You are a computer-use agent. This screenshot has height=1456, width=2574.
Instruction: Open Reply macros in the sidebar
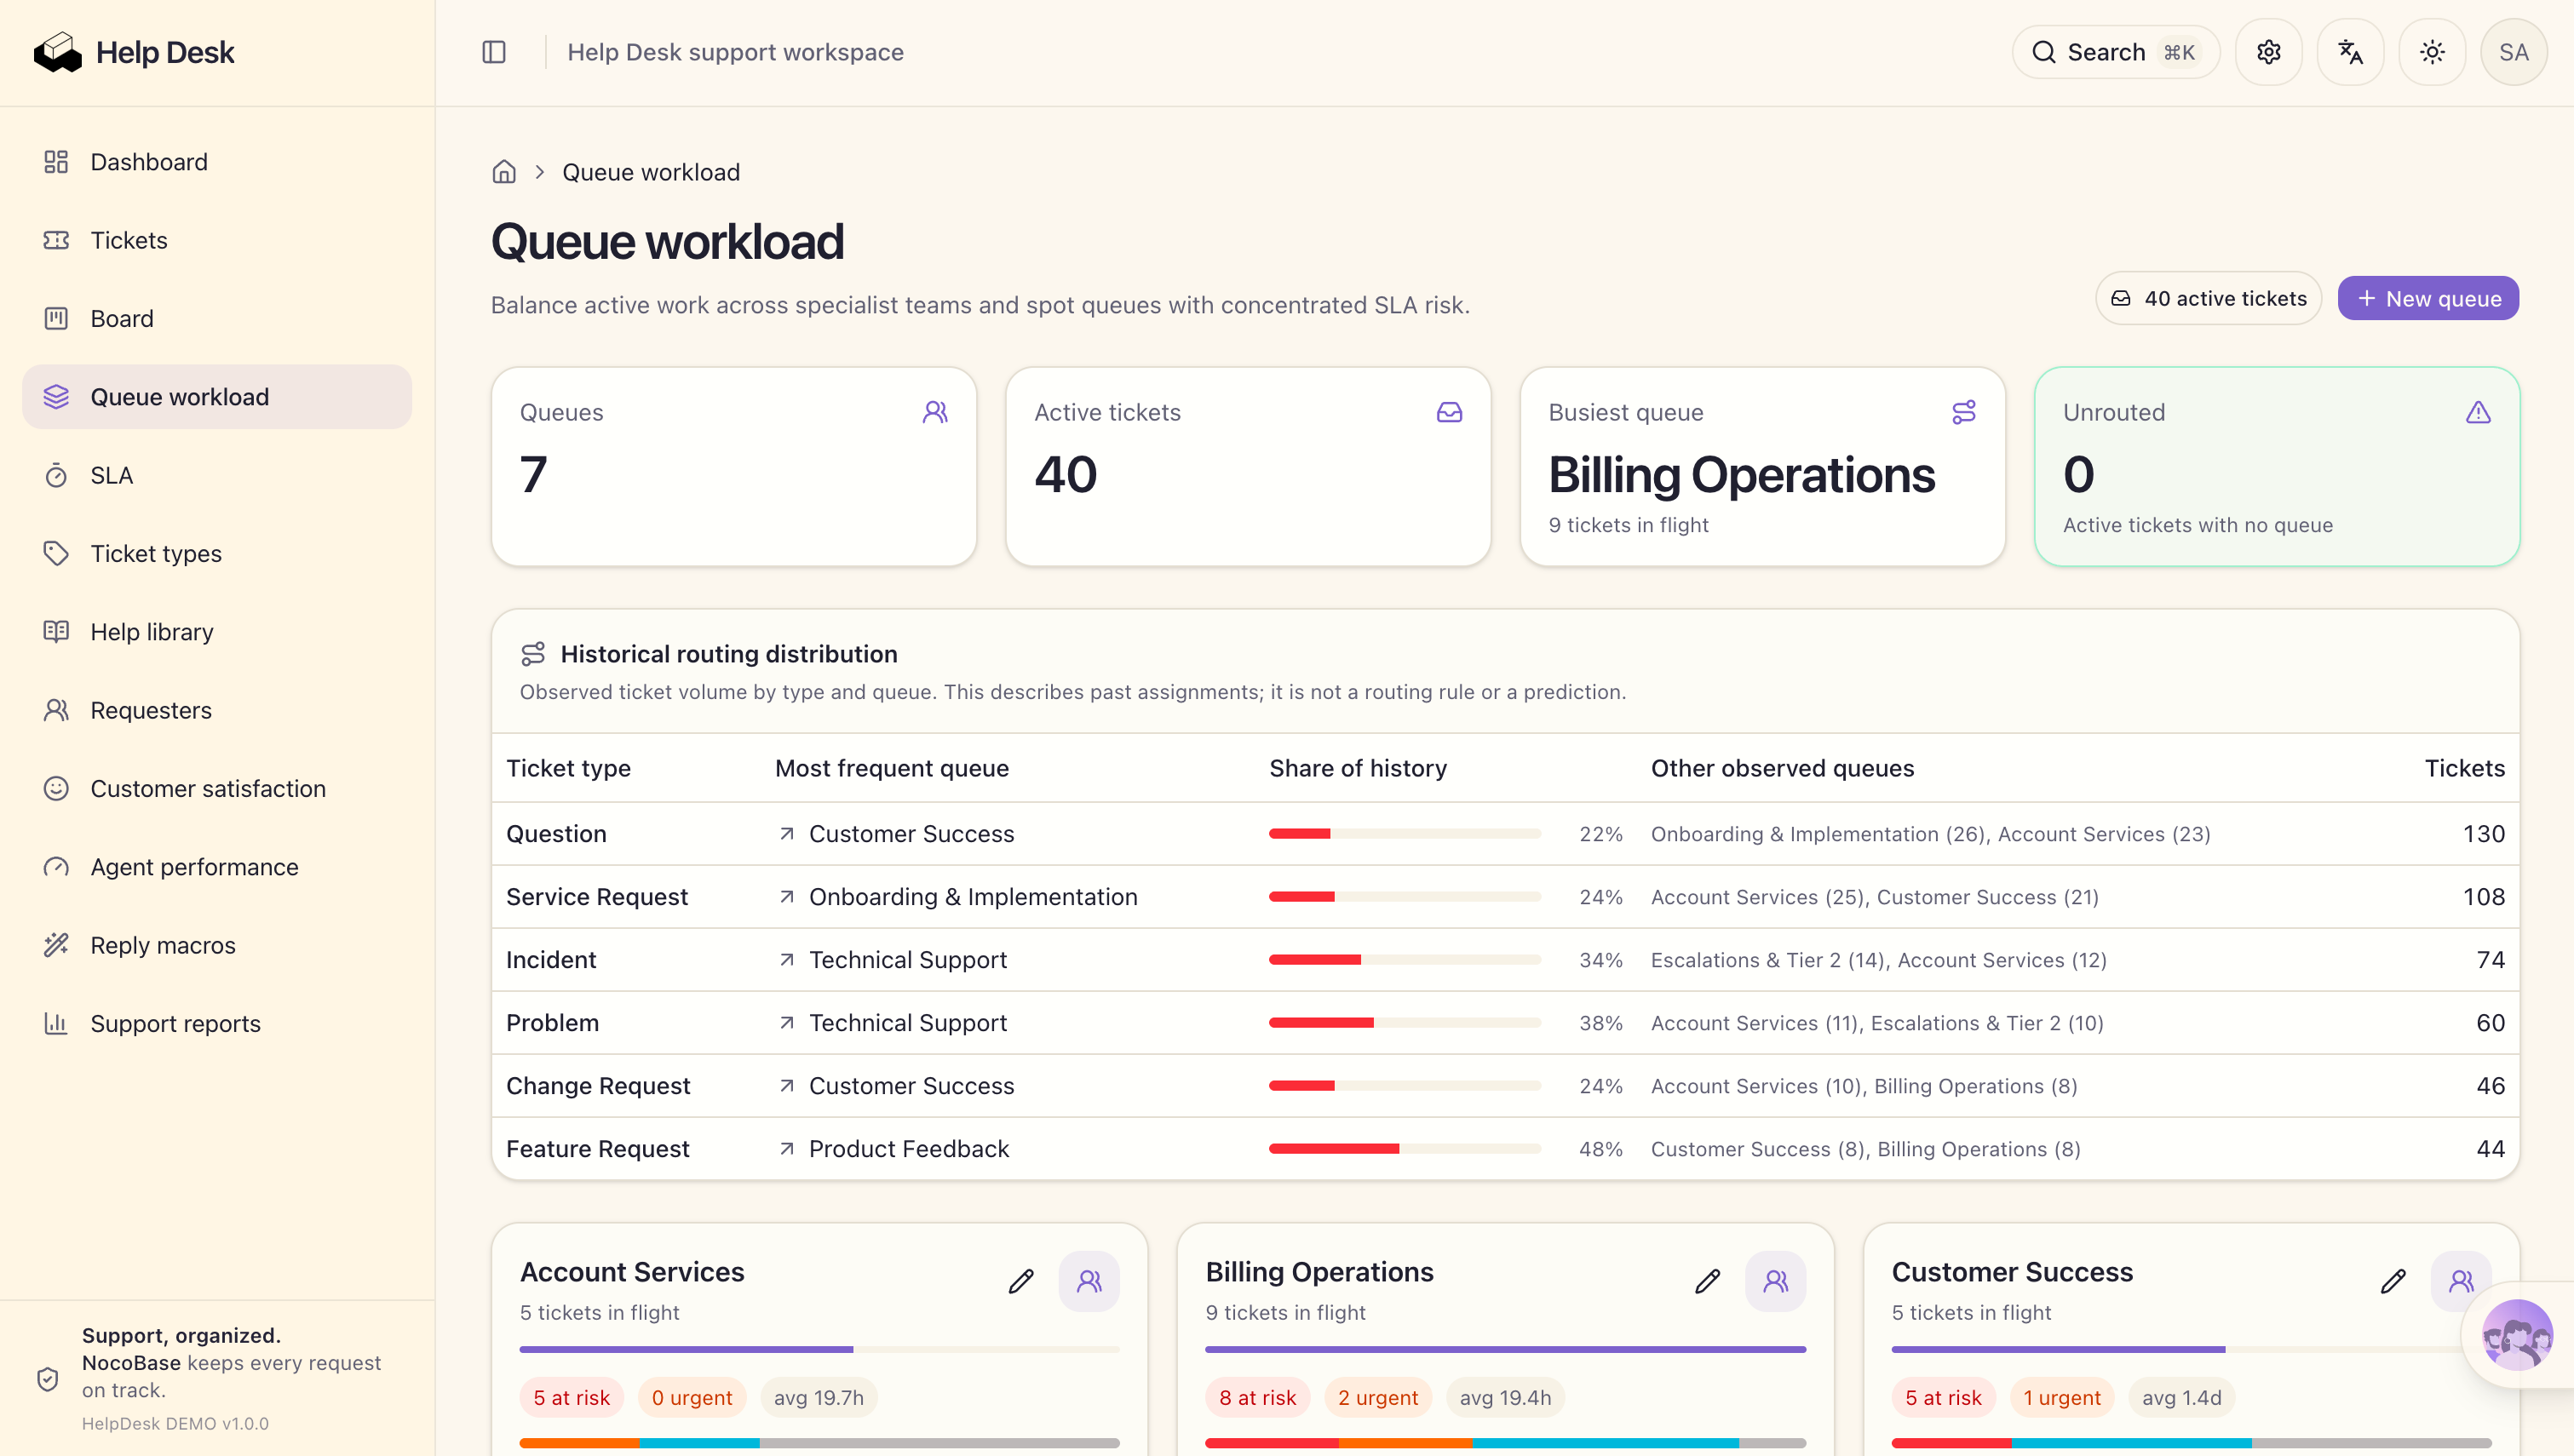[217, 945]
